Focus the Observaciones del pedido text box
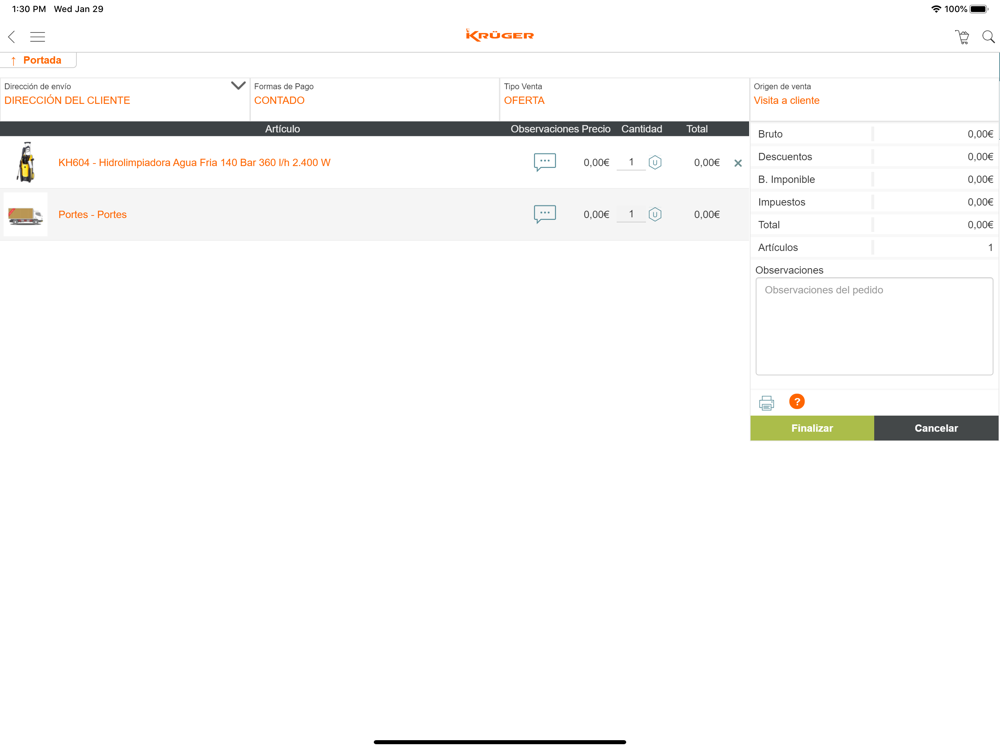This screenshot has height=750, width=1000. [874, 327]
